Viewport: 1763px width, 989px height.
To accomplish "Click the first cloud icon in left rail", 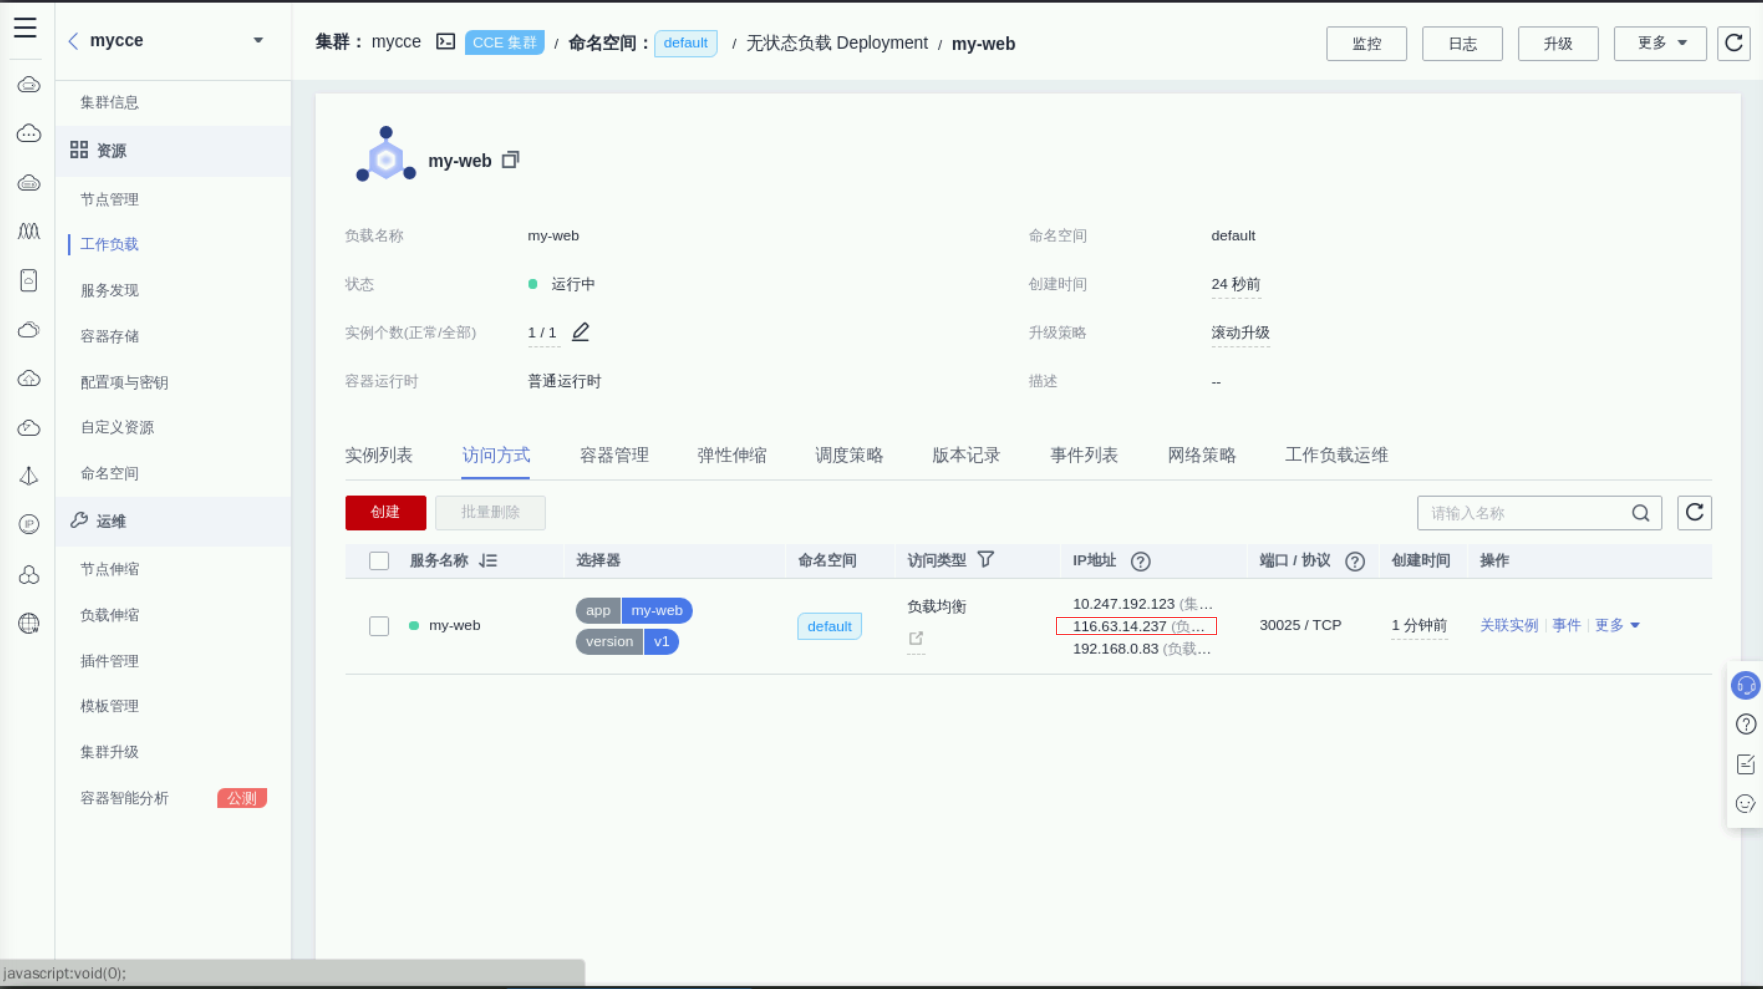I will (29, 85).
